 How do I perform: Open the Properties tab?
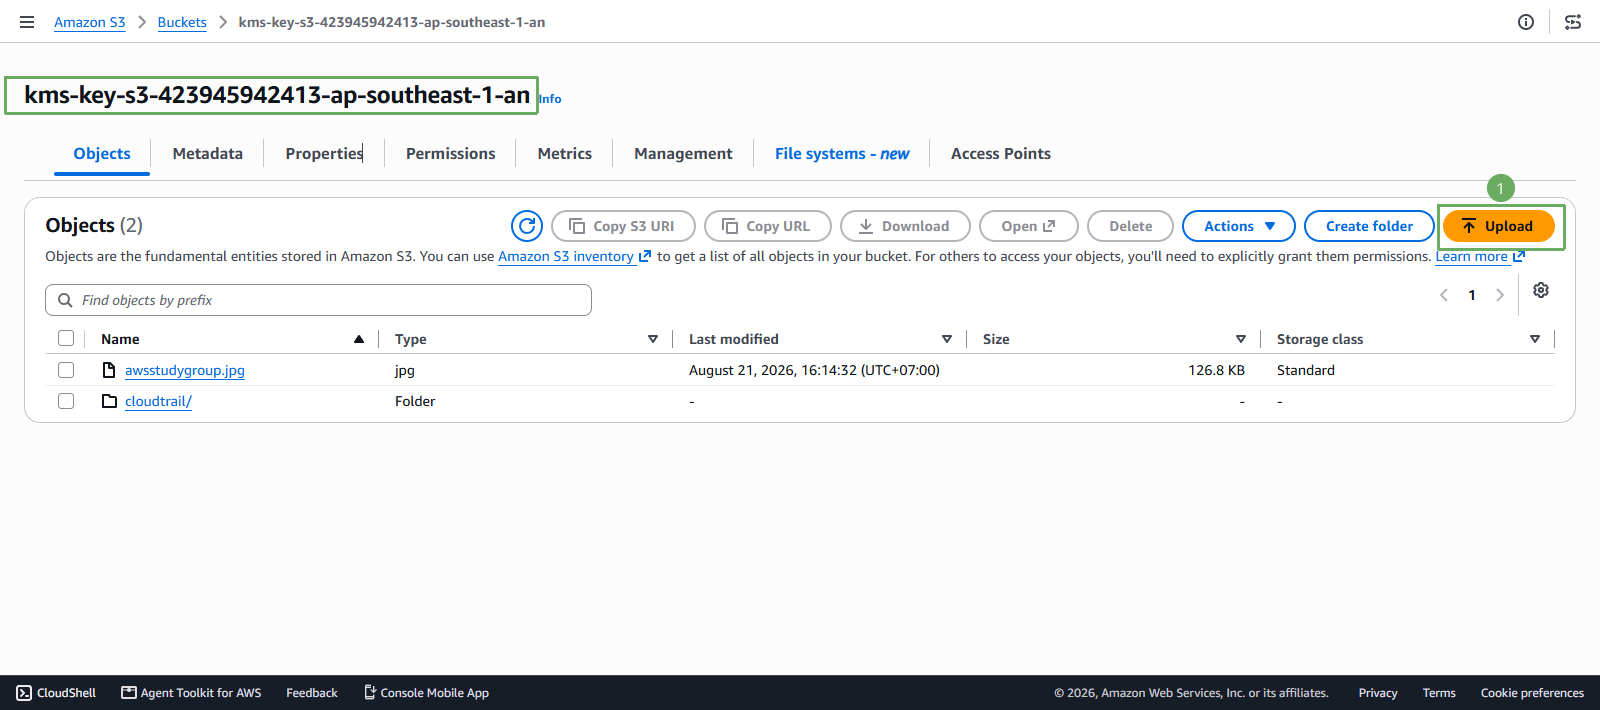coord(324,154)
